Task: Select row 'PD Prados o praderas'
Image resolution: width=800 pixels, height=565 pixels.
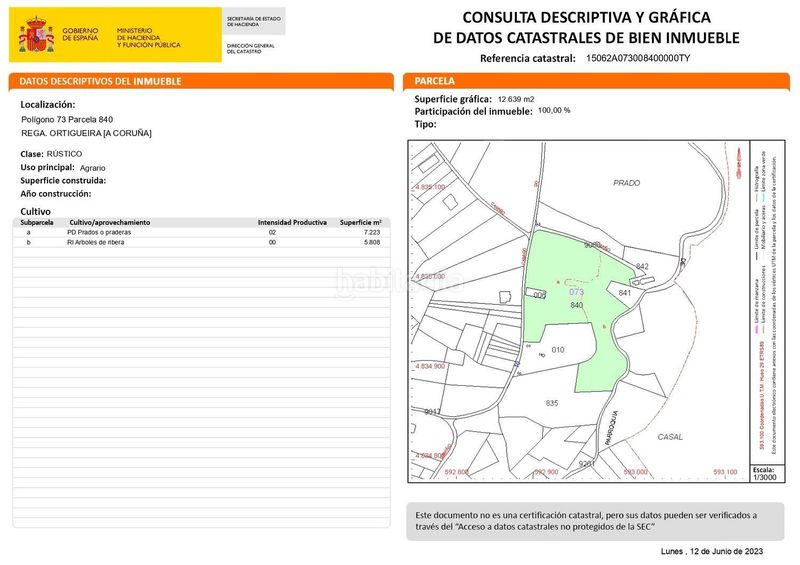Action: pyautogui.click(x=202, y=232)
